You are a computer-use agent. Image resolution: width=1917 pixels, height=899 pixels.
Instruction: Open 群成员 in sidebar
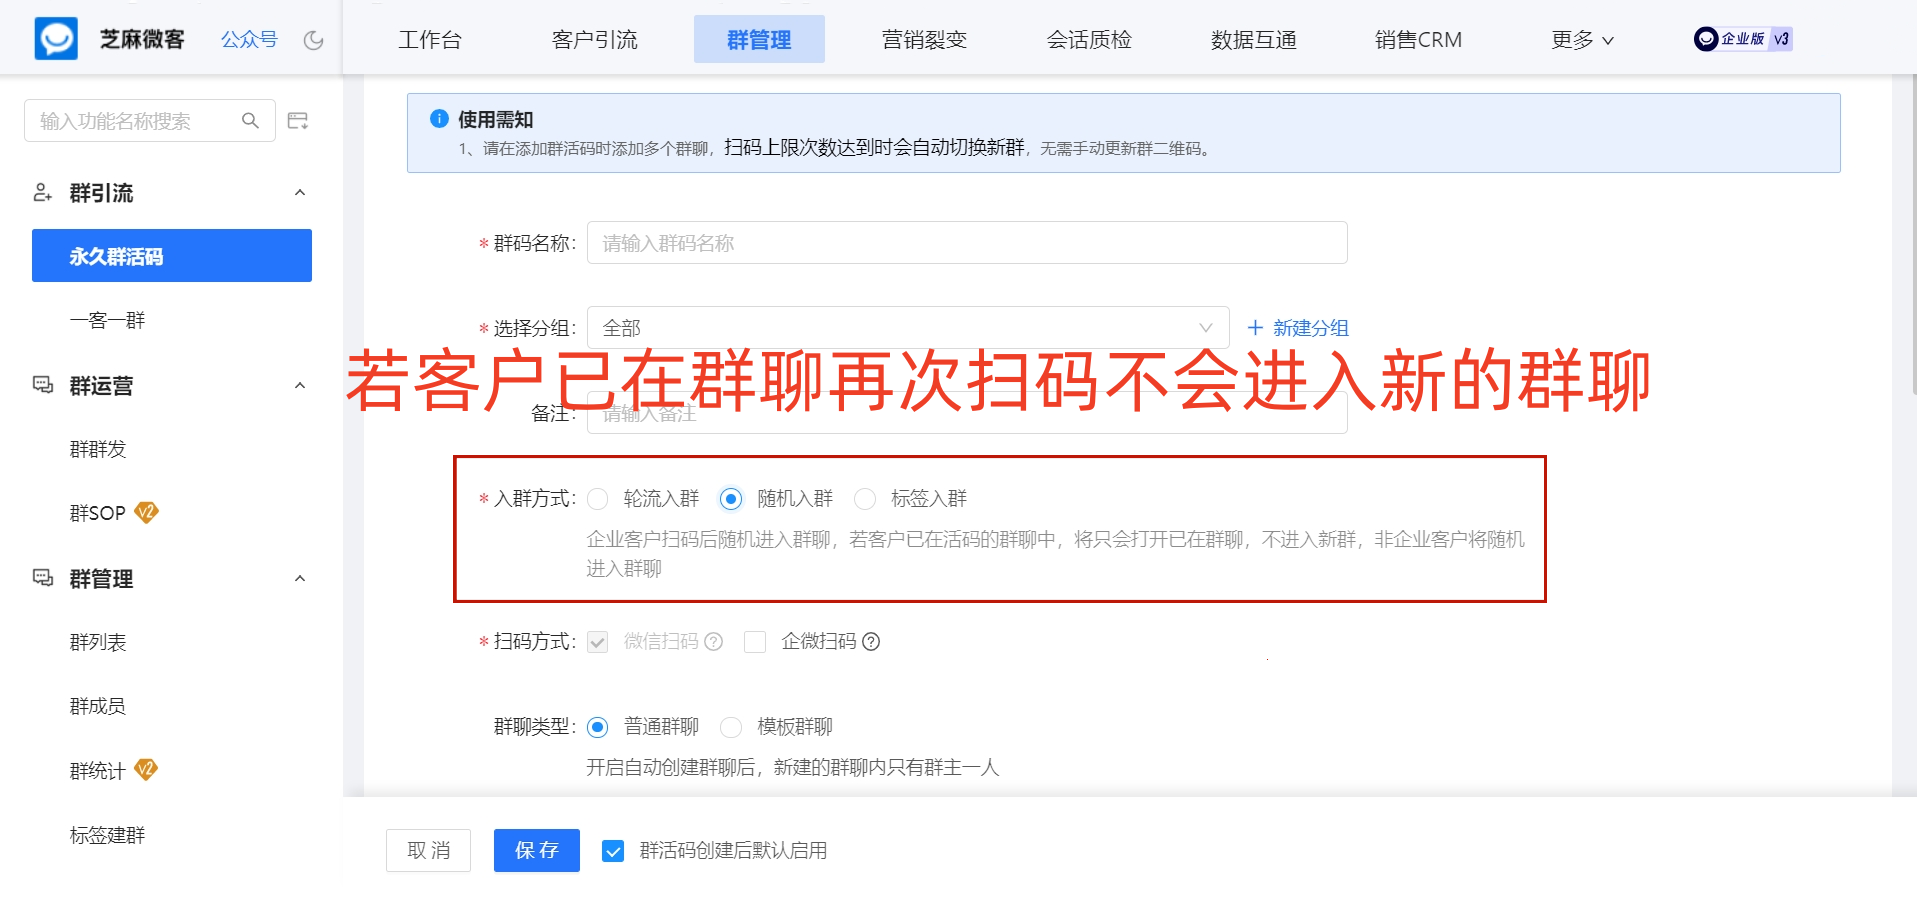(98, 706)
